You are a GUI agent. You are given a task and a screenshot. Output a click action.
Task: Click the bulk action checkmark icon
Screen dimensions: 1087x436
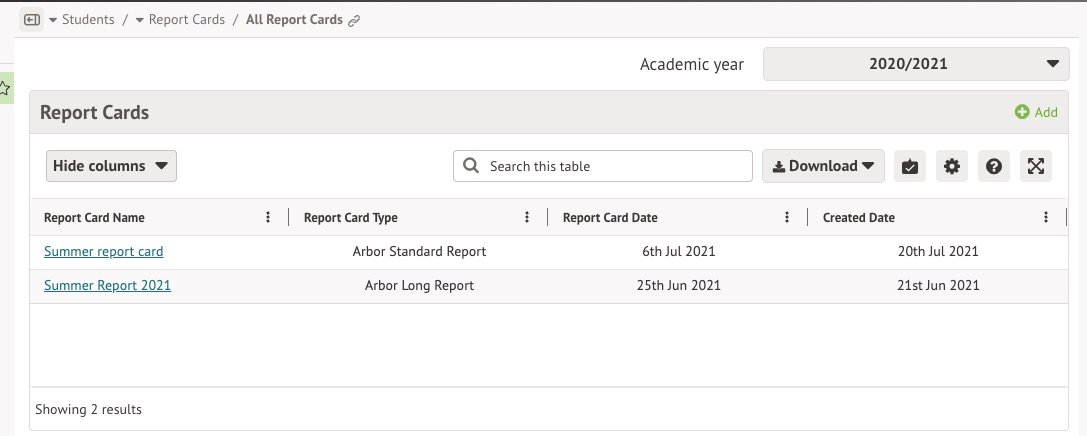coord(909,167)
